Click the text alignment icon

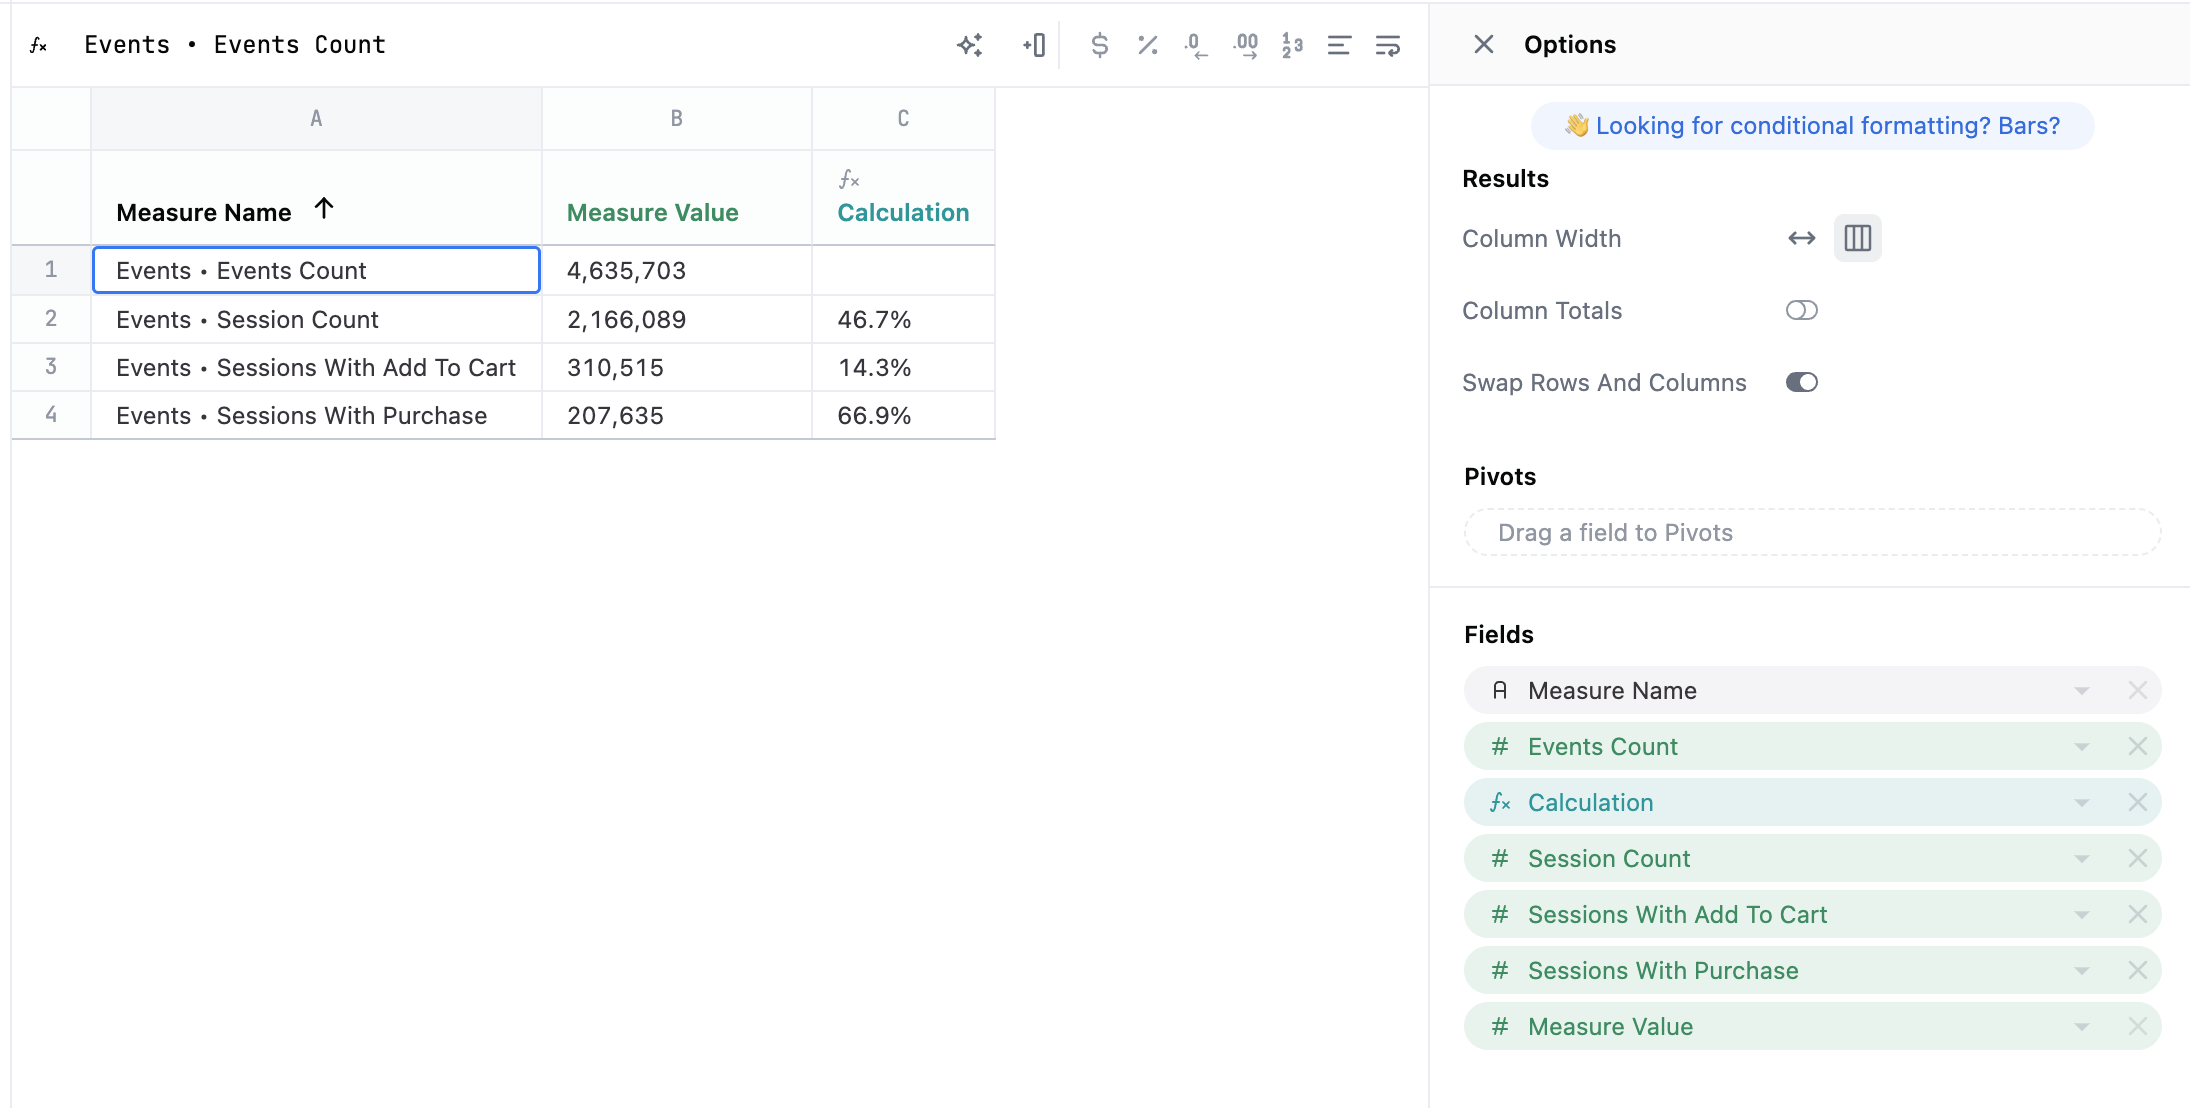(x=1339, y=45)
